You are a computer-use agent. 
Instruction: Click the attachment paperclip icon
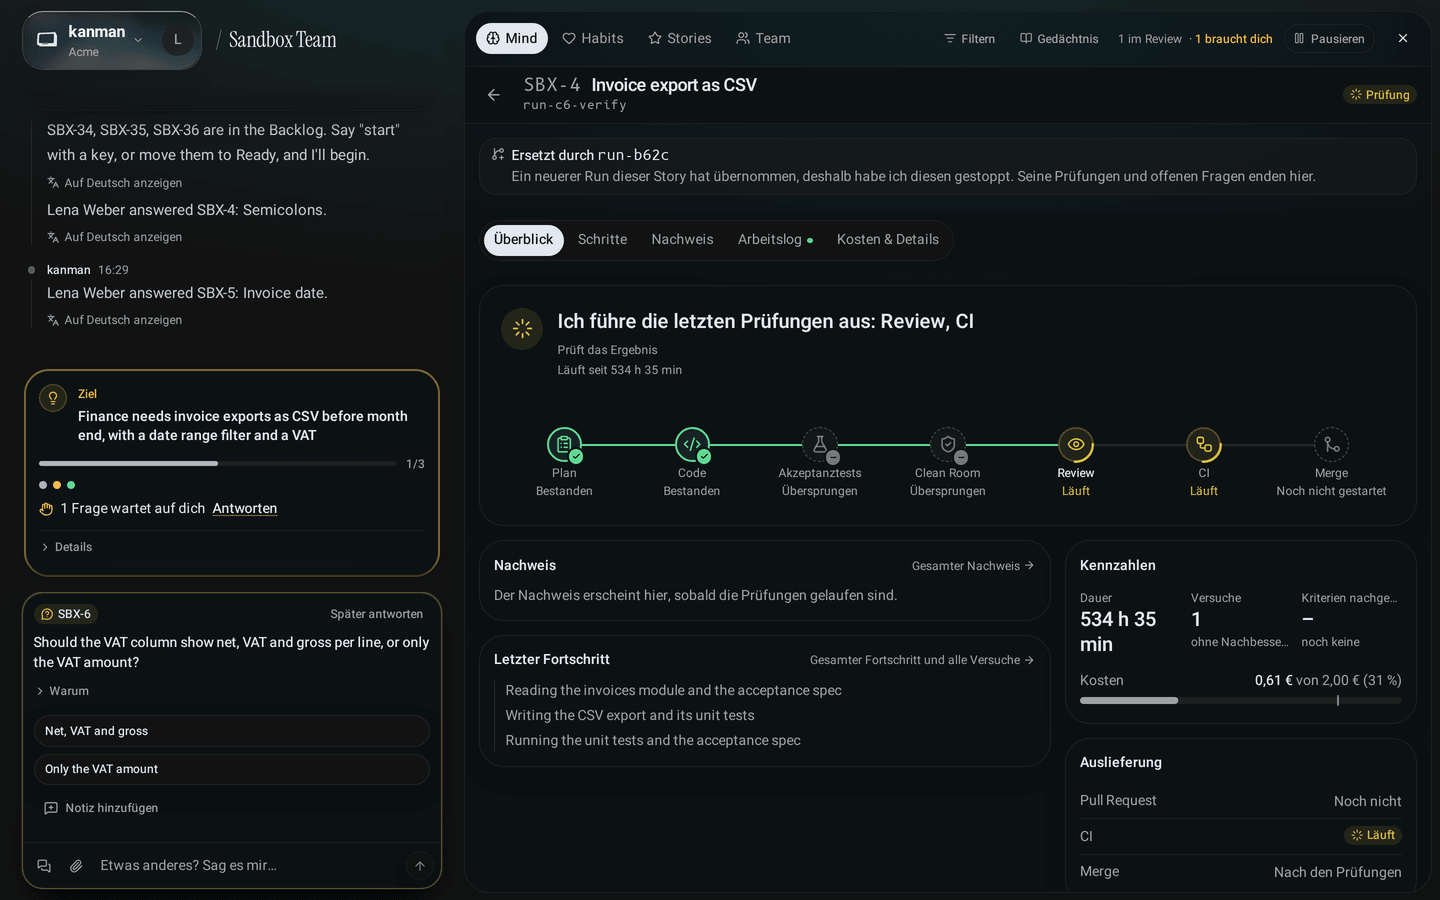tap(76, 866)
